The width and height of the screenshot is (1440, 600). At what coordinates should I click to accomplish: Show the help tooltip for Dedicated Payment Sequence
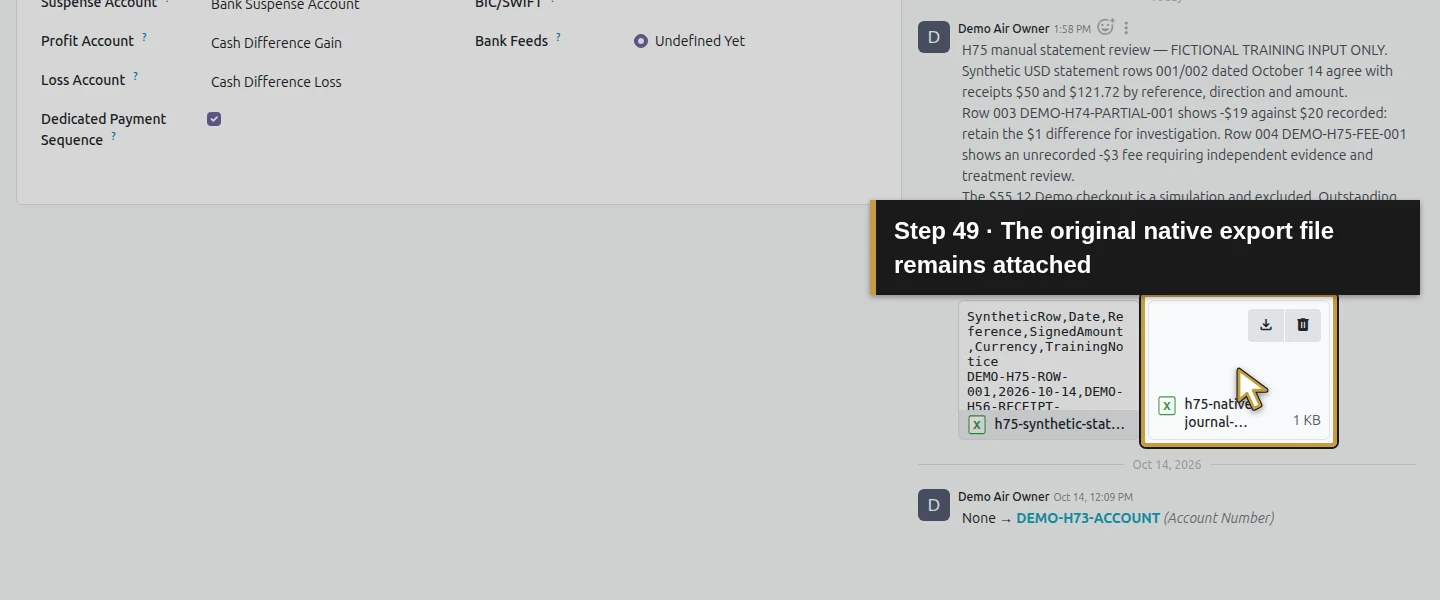[113, 136]
